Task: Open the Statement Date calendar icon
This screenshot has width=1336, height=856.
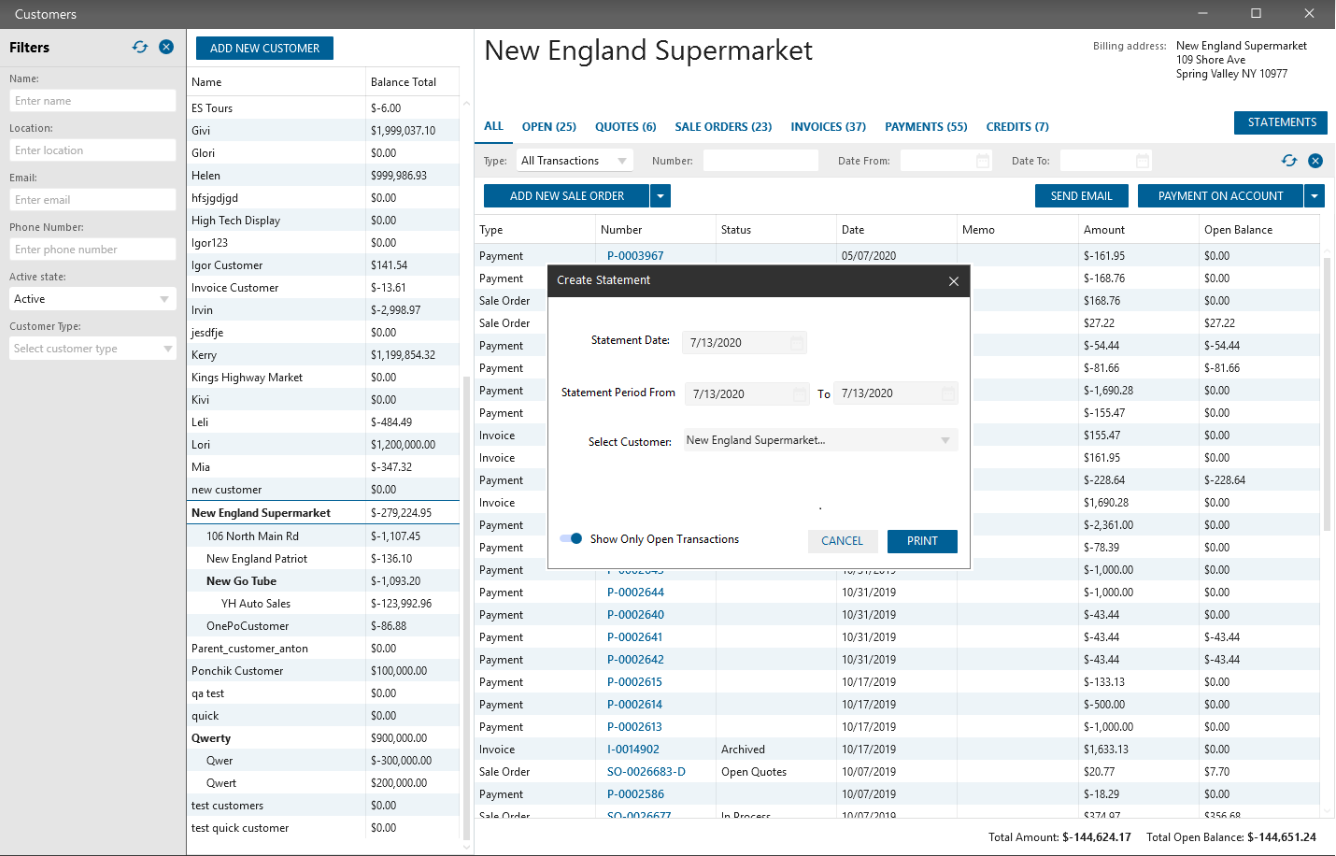Action: [796, 343]
